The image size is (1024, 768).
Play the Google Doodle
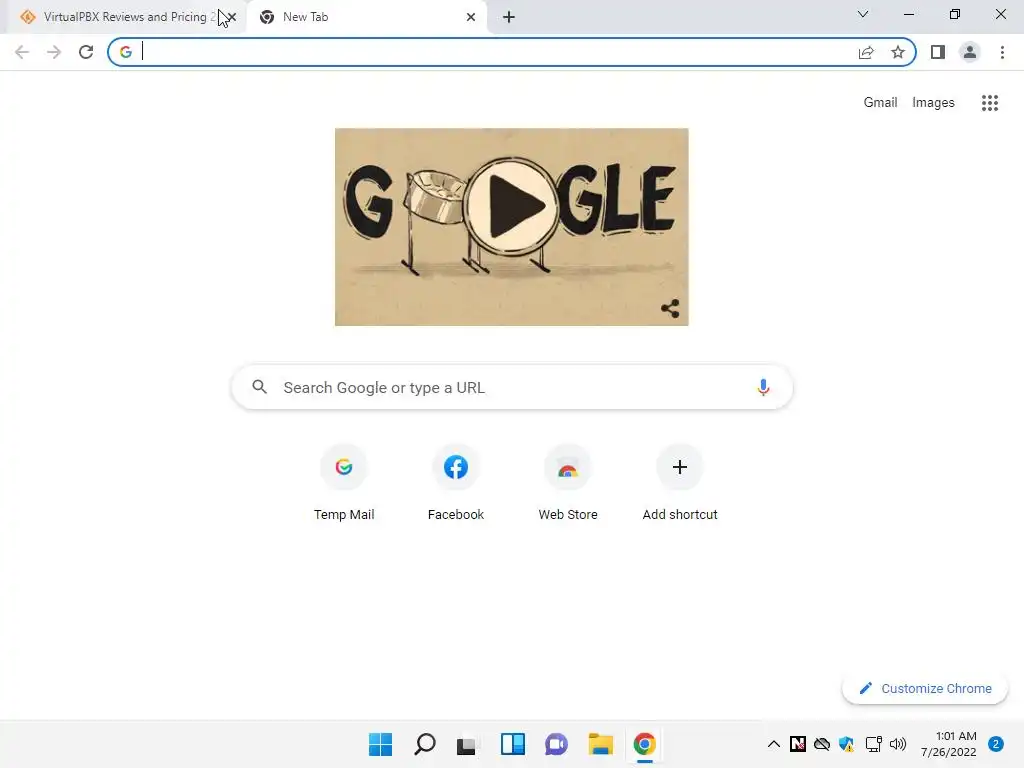(512, 206)
